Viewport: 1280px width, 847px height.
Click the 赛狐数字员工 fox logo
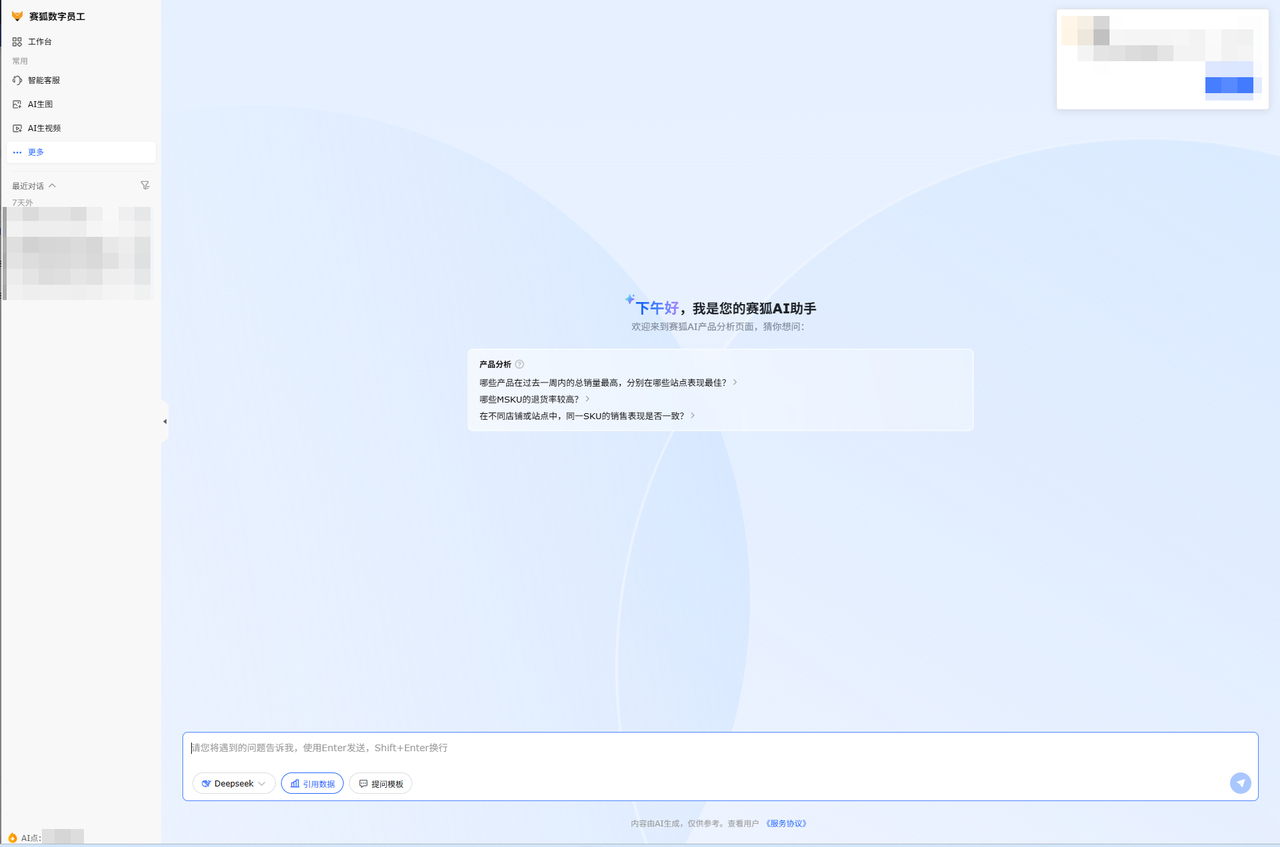17,16
